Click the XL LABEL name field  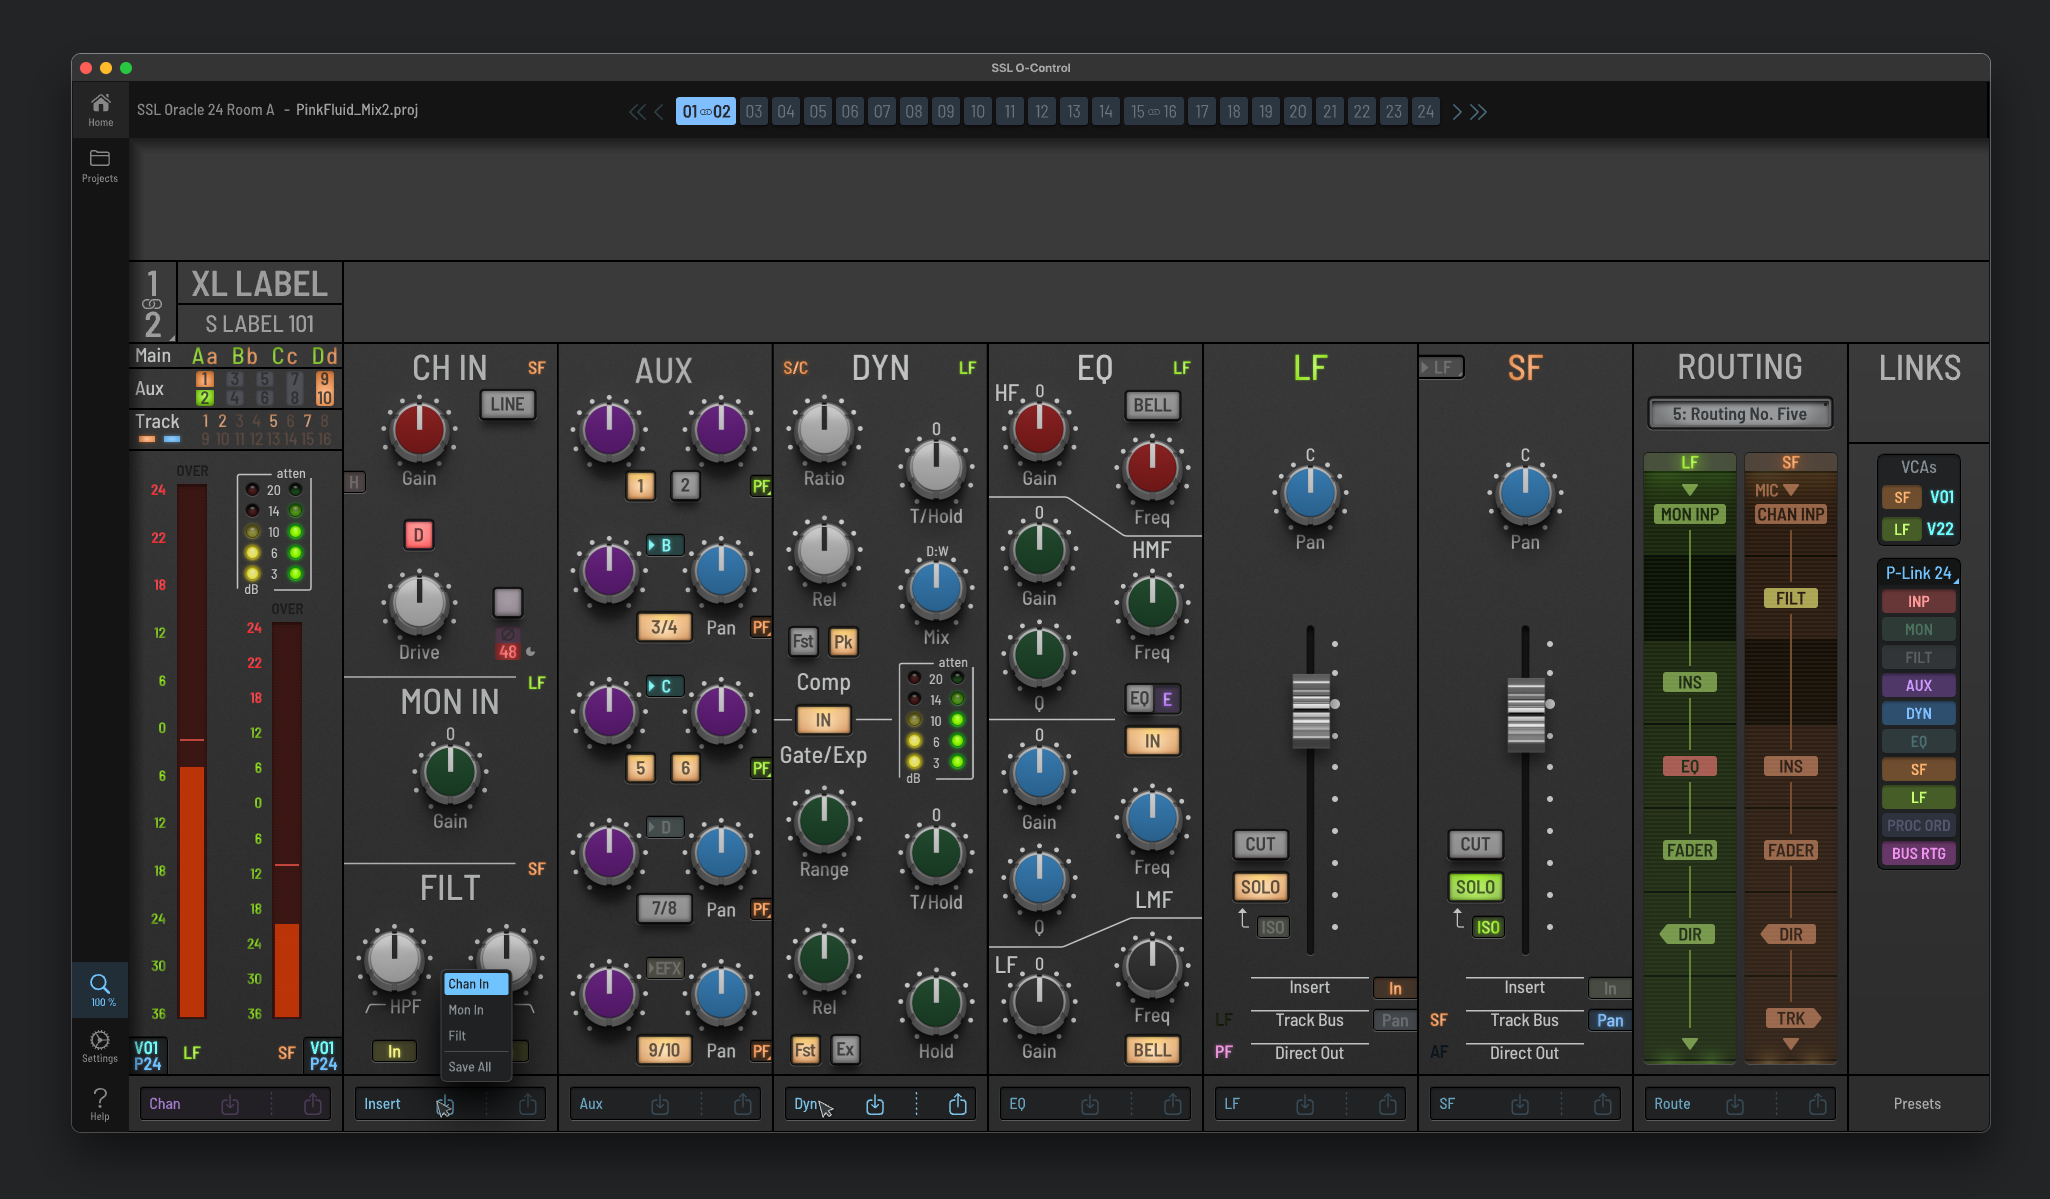pos(260,284)
